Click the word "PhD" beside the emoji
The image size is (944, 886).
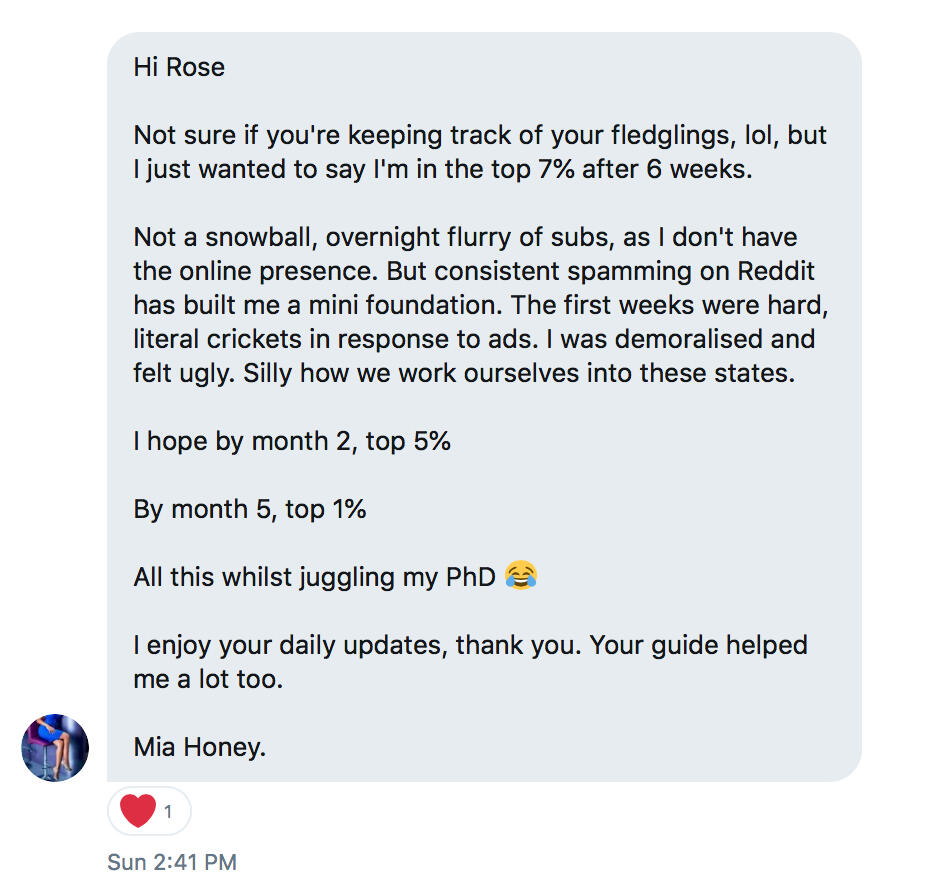tap(470, 577)
